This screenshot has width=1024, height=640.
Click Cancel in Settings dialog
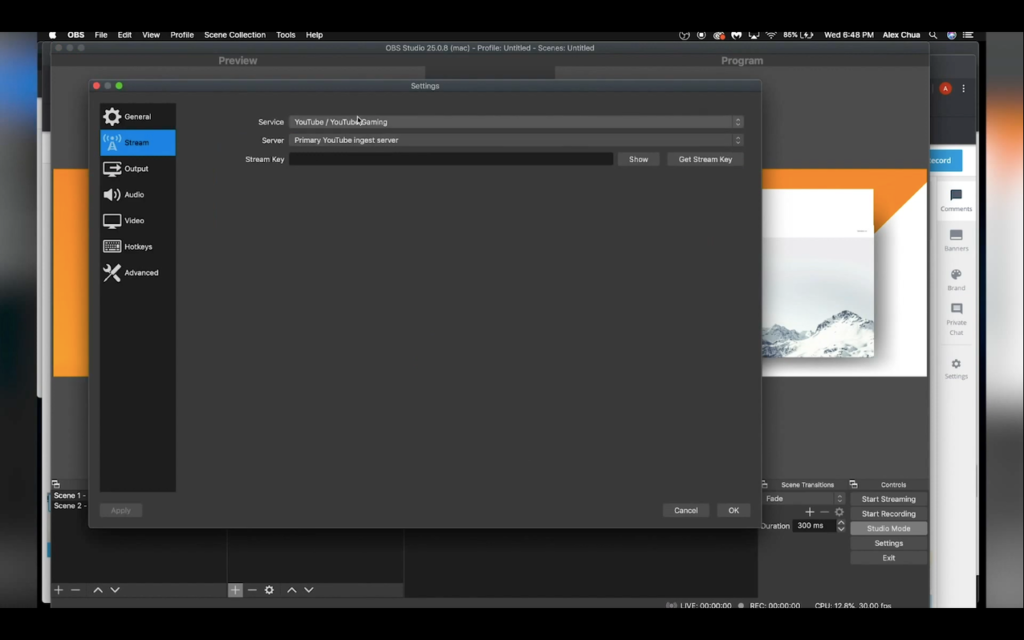[x=686, y=511]
